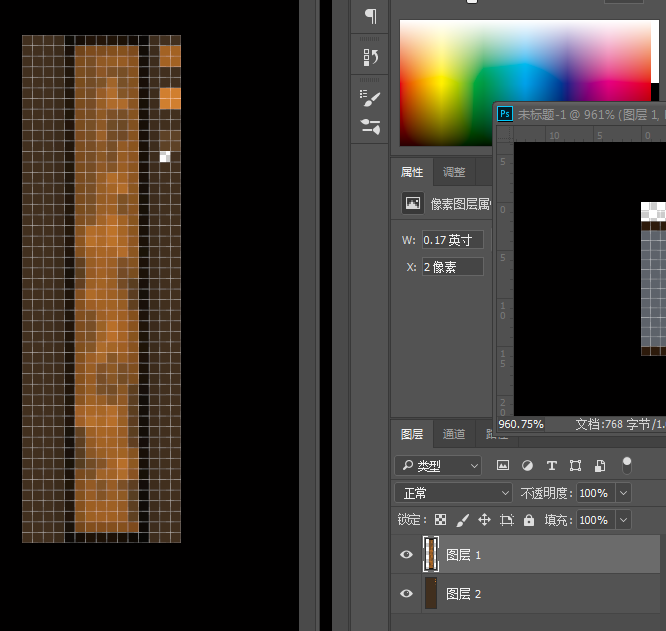Filter layers by adjustment layers icon
666x631 pixels.
point(528,466)
